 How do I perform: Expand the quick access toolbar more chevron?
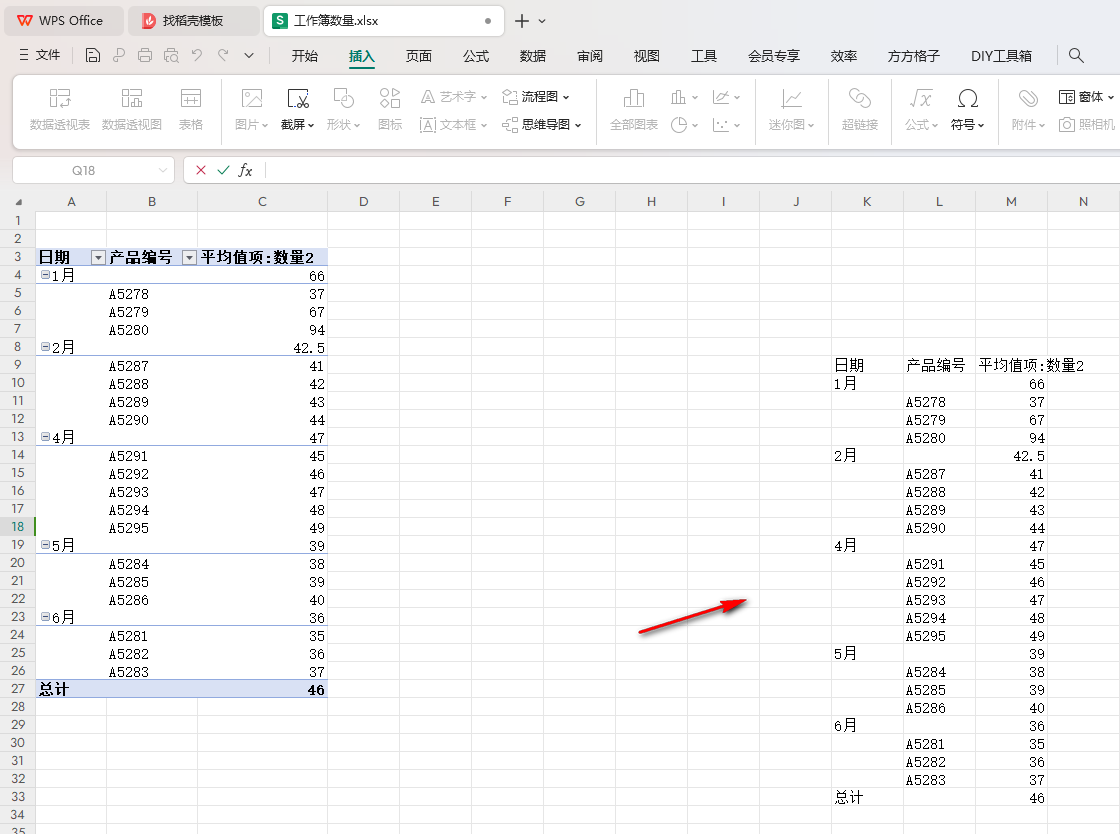point(249,55)
